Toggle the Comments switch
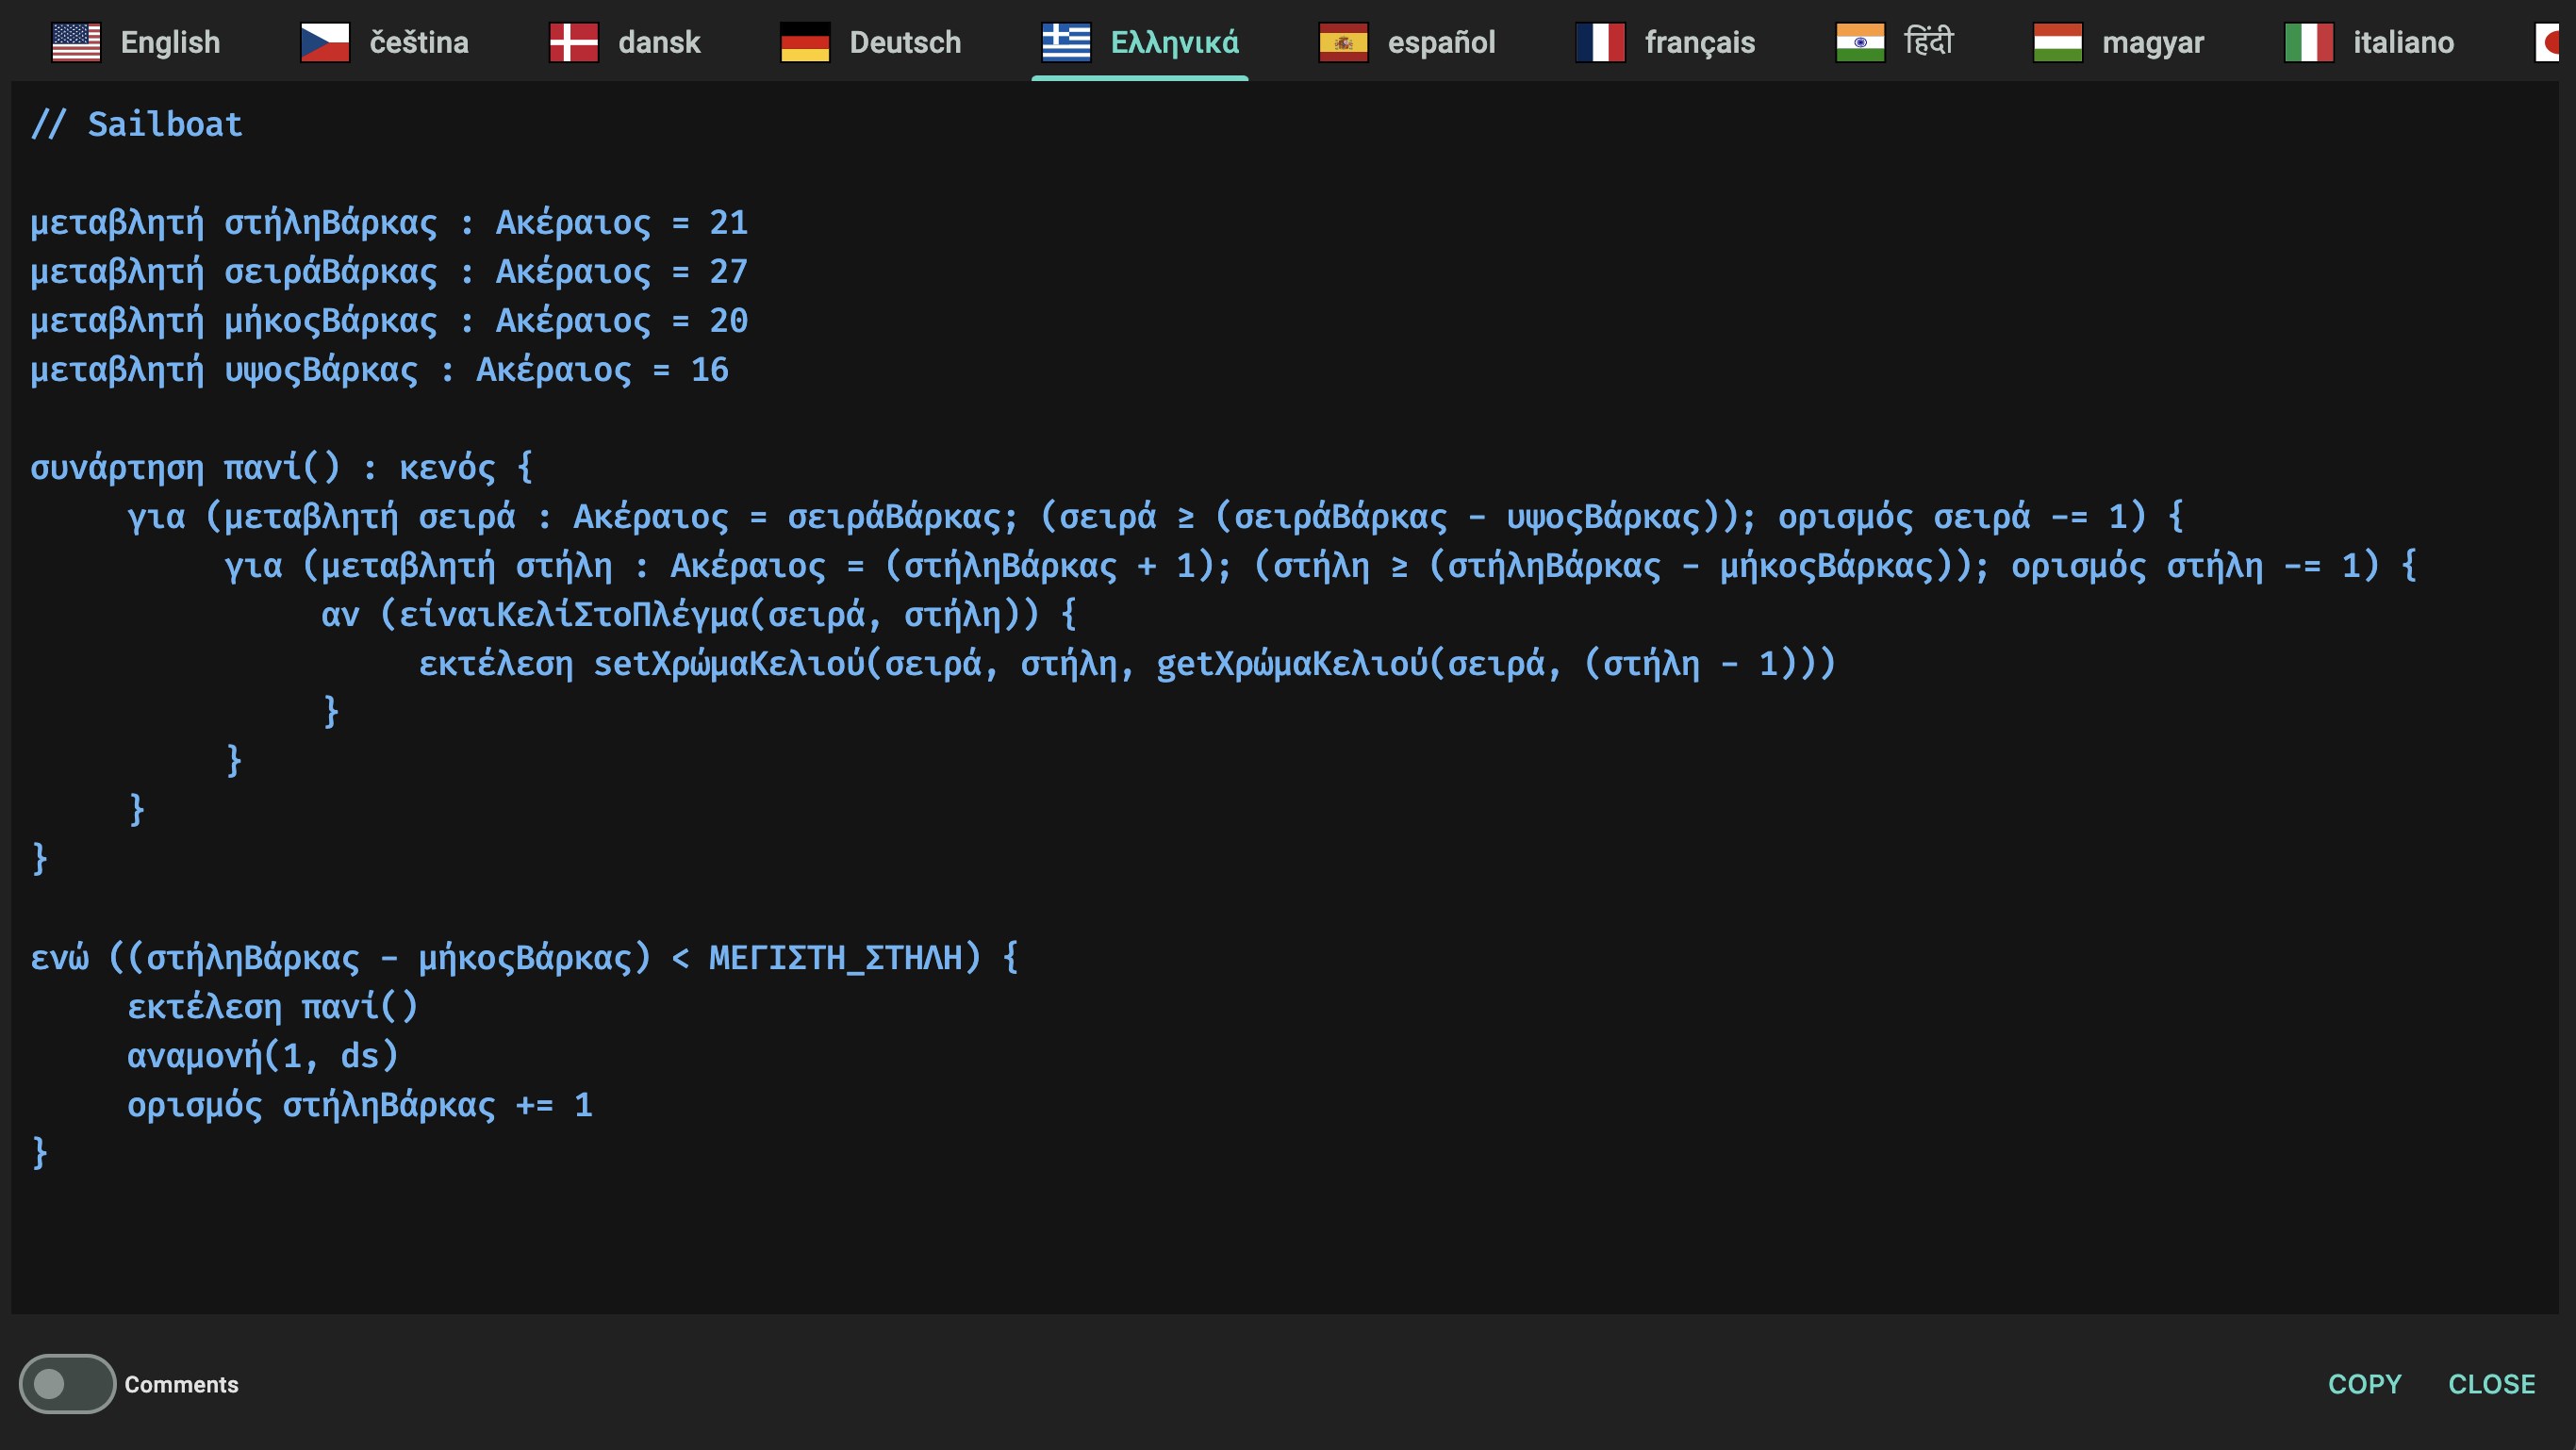 pyautogui.click(x=67, y=1384)
